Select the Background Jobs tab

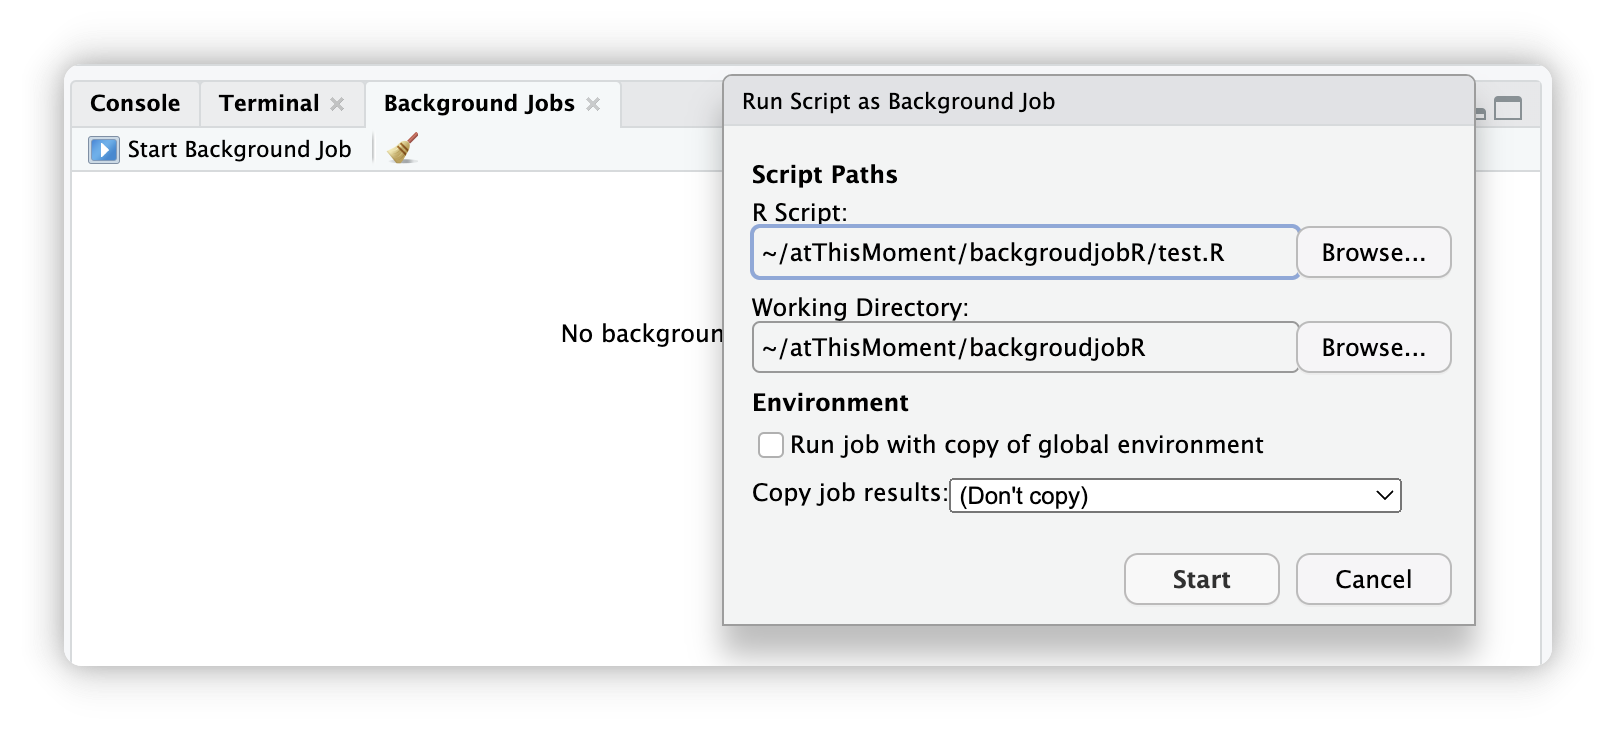coord(479,104)
